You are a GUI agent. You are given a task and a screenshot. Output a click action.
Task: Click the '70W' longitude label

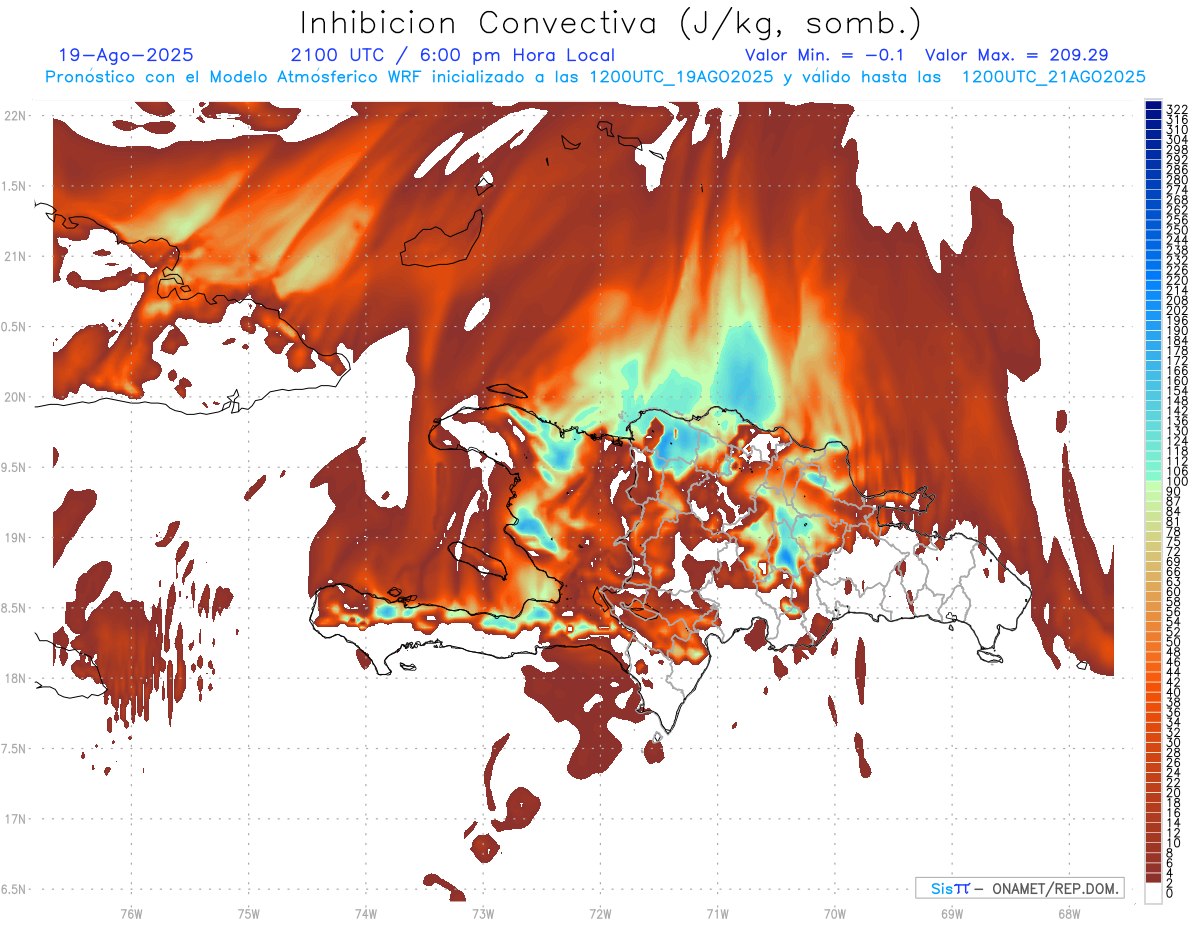pyautogui.click(x=835, y=913)
